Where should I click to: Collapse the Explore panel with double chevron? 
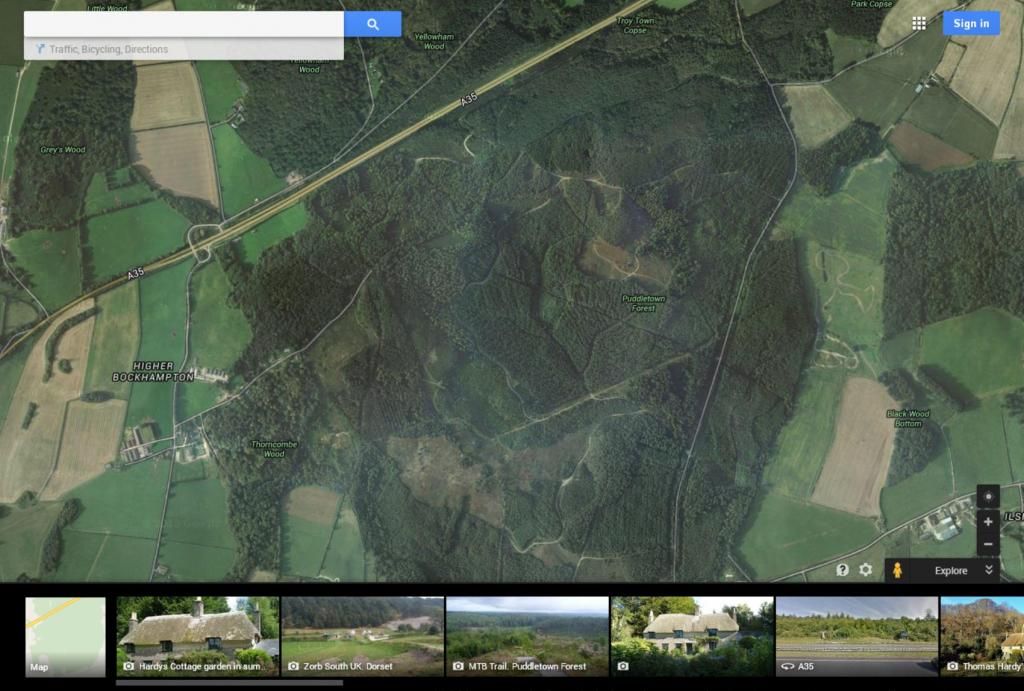pos(989,570)
